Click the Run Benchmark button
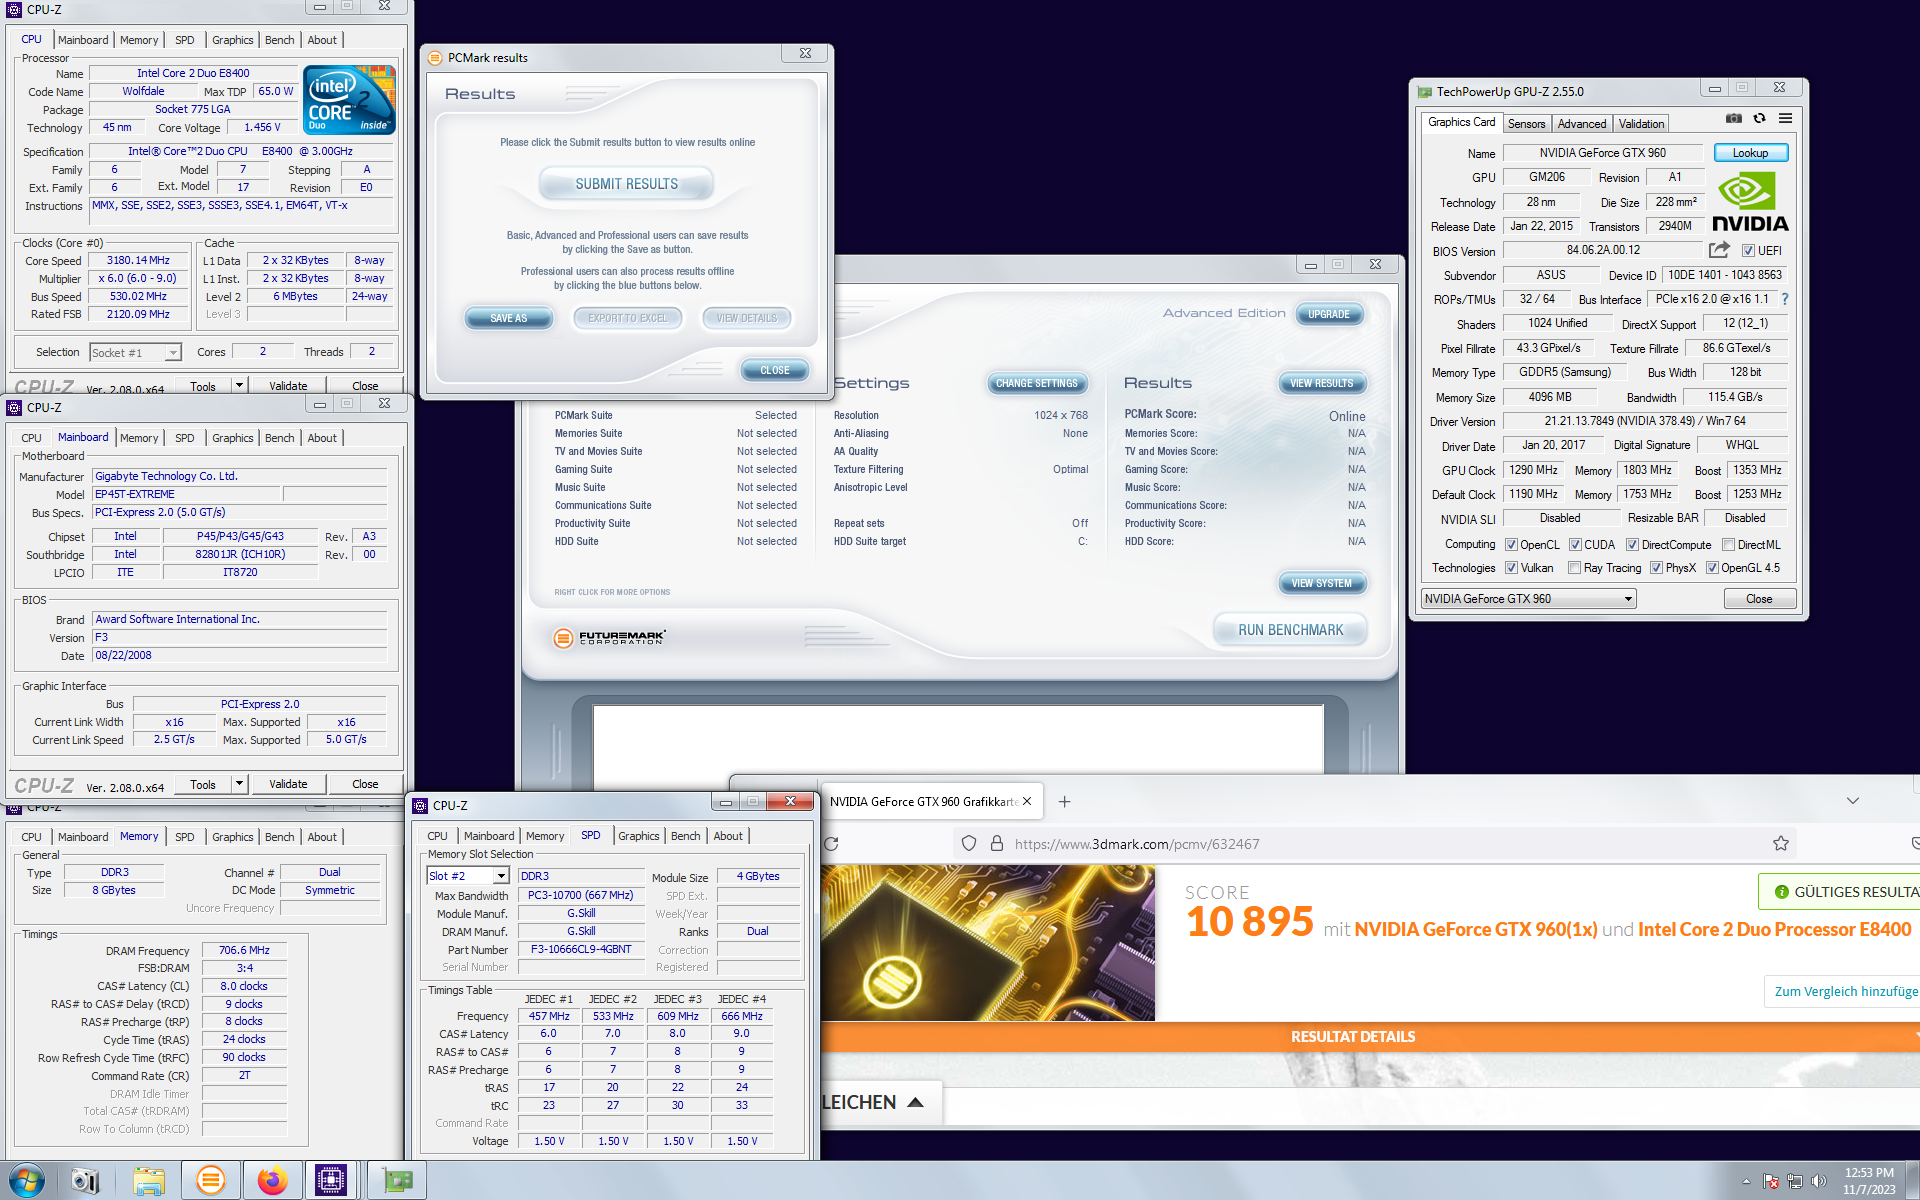Image resolution: width=1920 pixels, height=1200 pixels. [1291, 630]
